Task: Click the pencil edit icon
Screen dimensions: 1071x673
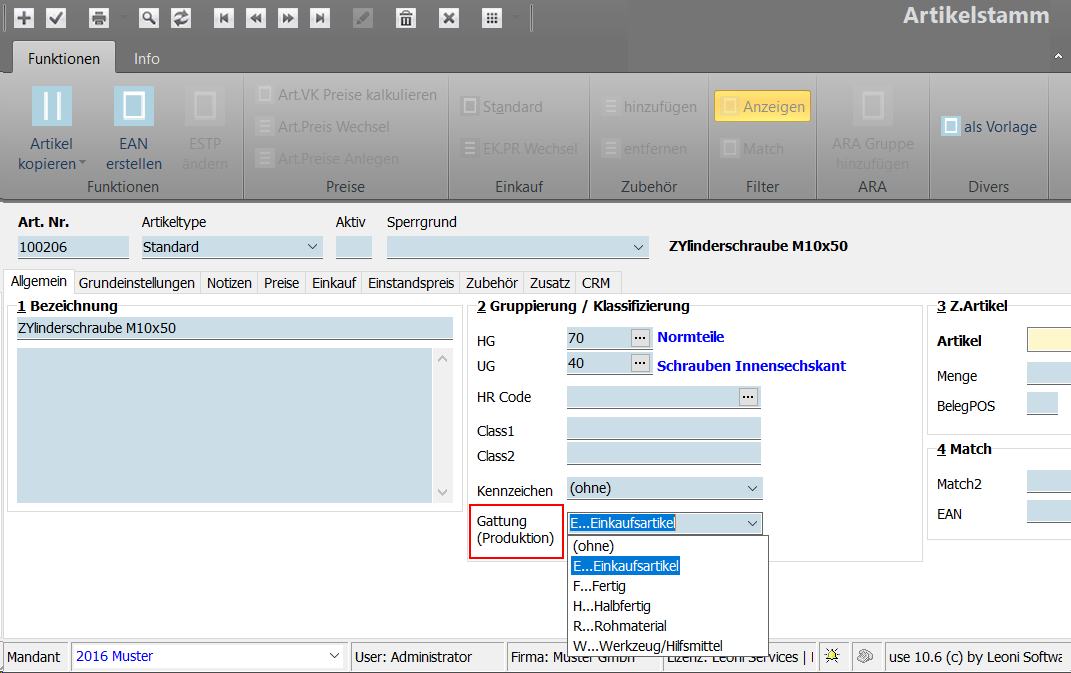Action: [363, 18]
